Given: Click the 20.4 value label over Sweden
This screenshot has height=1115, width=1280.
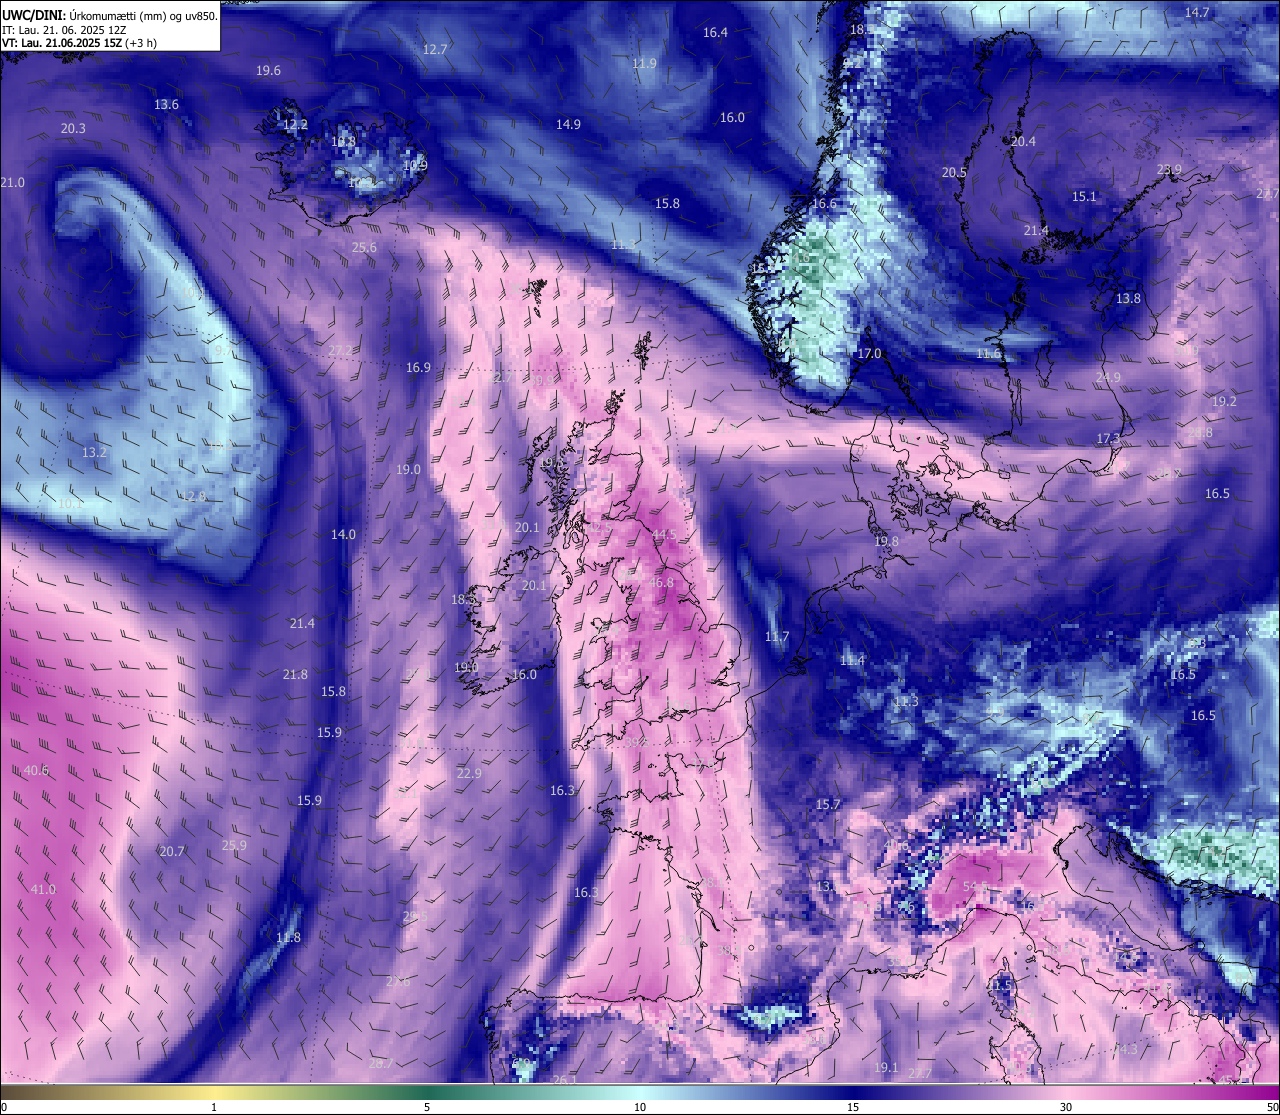Looking at the screenshot, I should (x=1023, y=141).
